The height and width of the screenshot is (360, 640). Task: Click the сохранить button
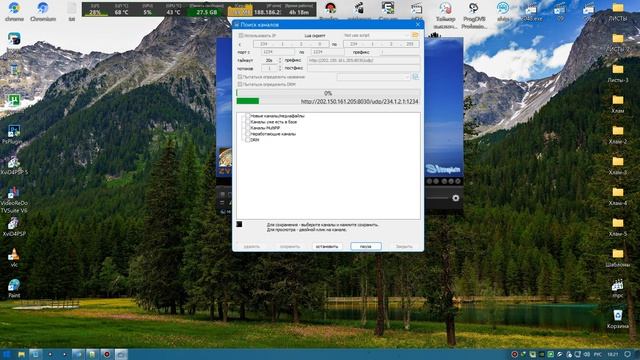coord(289,246)
